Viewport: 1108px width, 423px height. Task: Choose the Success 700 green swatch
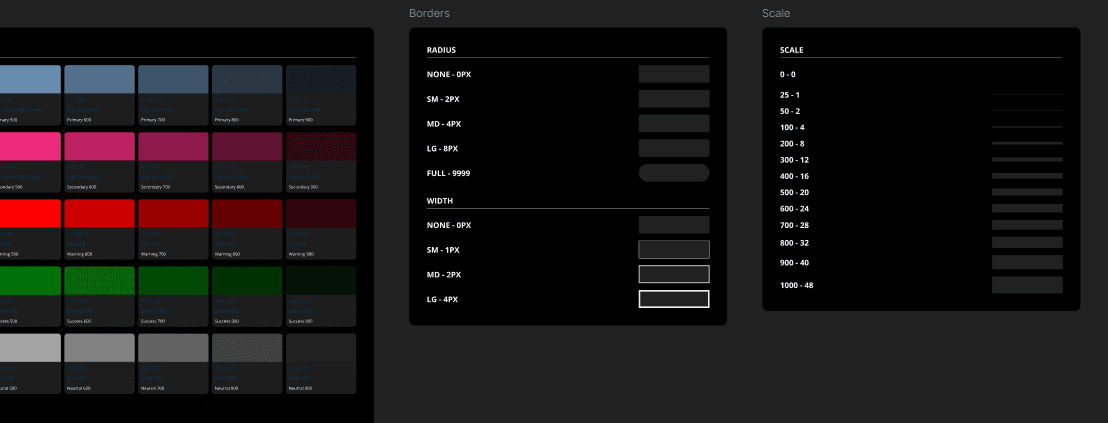tap(173, 280)
